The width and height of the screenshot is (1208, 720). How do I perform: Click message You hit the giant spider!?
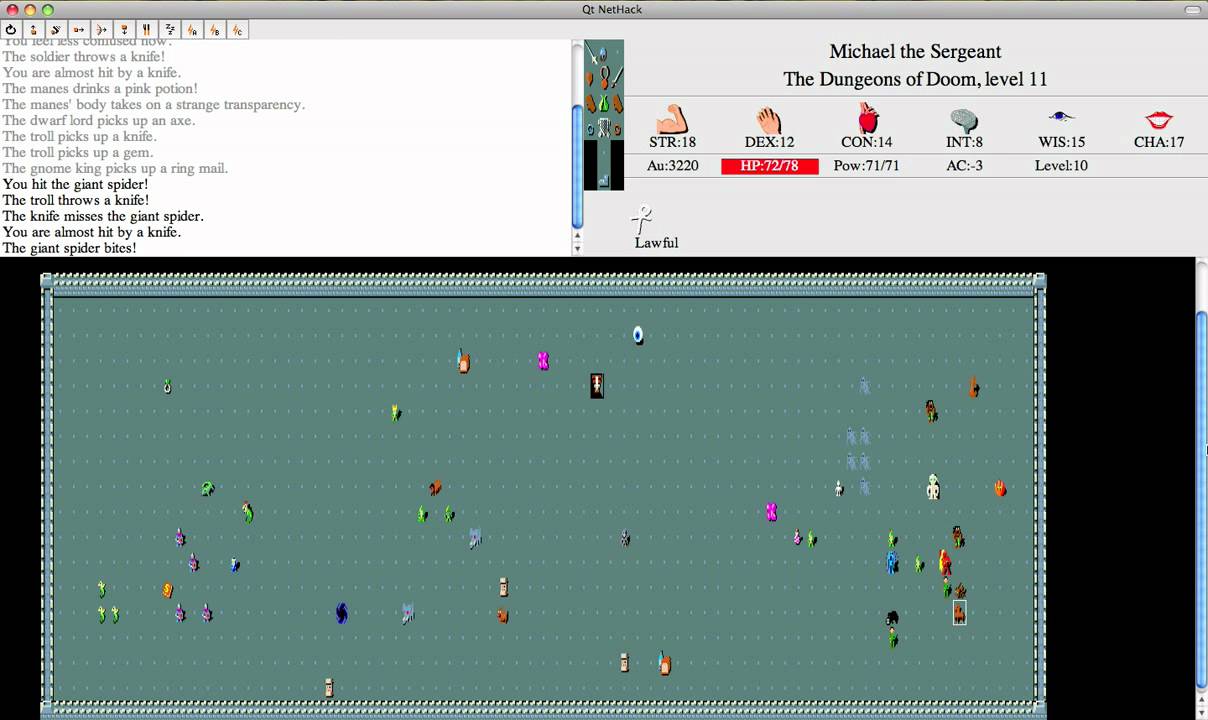[75, 185]
